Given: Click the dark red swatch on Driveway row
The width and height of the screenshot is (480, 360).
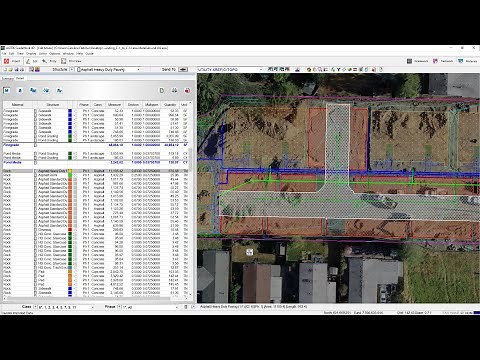Looking at the screenshot, I should pyautogui.click(x=70, y=230).
